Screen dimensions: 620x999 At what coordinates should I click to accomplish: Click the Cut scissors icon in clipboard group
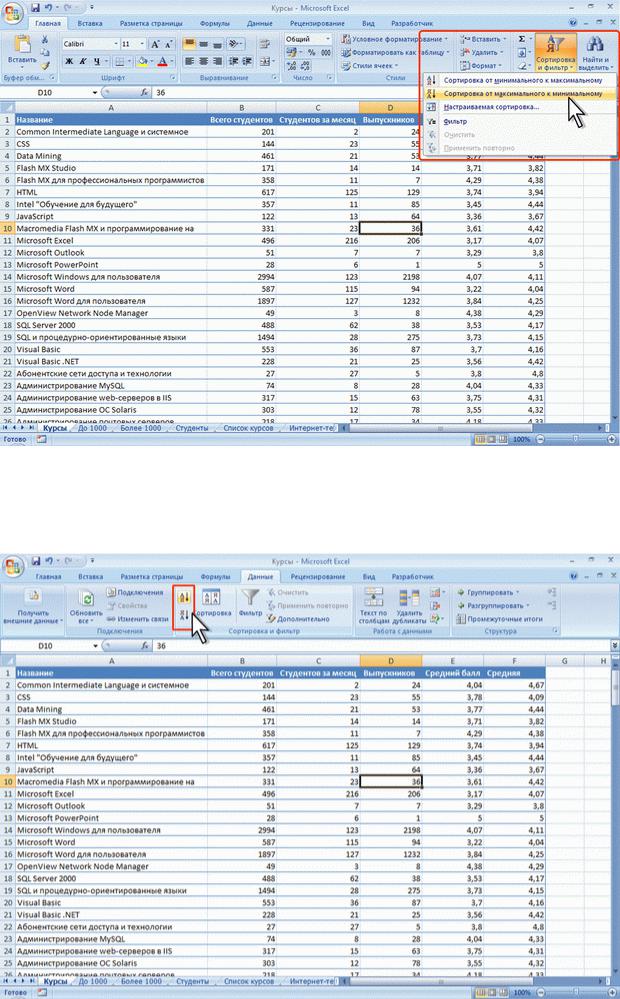click(x=45, y=40)
